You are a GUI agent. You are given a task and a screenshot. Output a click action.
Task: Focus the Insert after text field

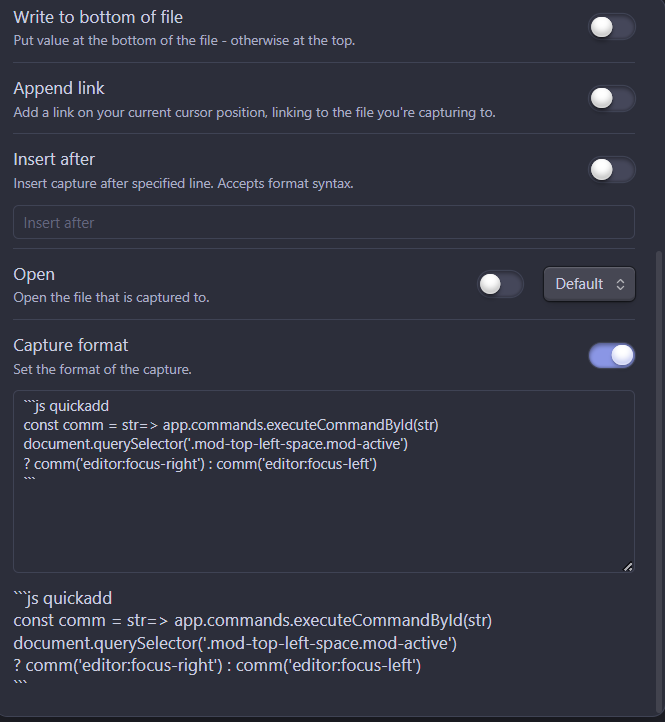point(324,222)
